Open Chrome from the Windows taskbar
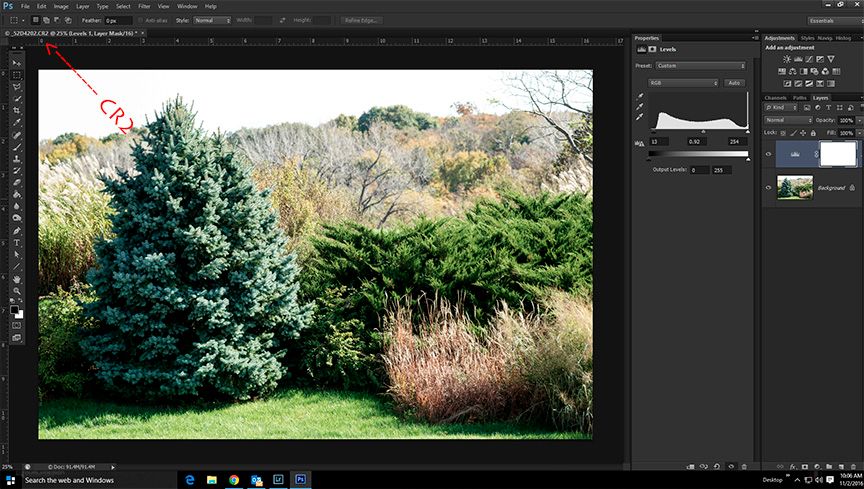The image size is (864, 489). click(x=233, y=480)
